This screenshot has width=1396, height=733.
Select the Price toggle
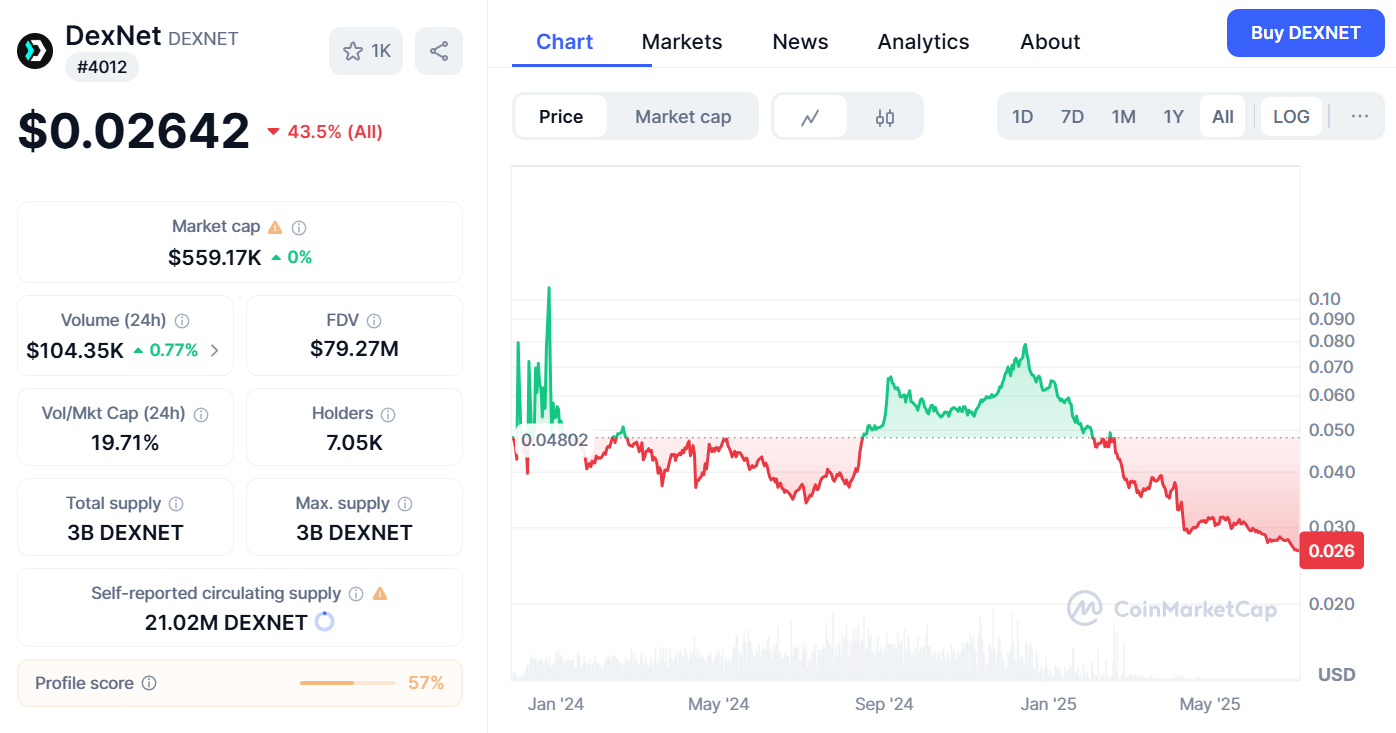click(x=561, y=117)
